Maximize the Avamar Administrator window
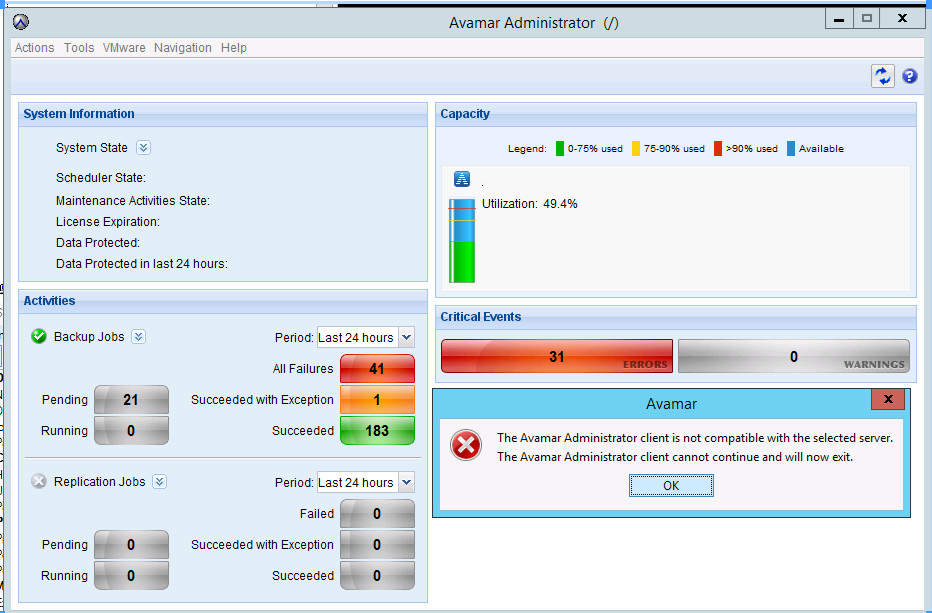 (867, 19)
